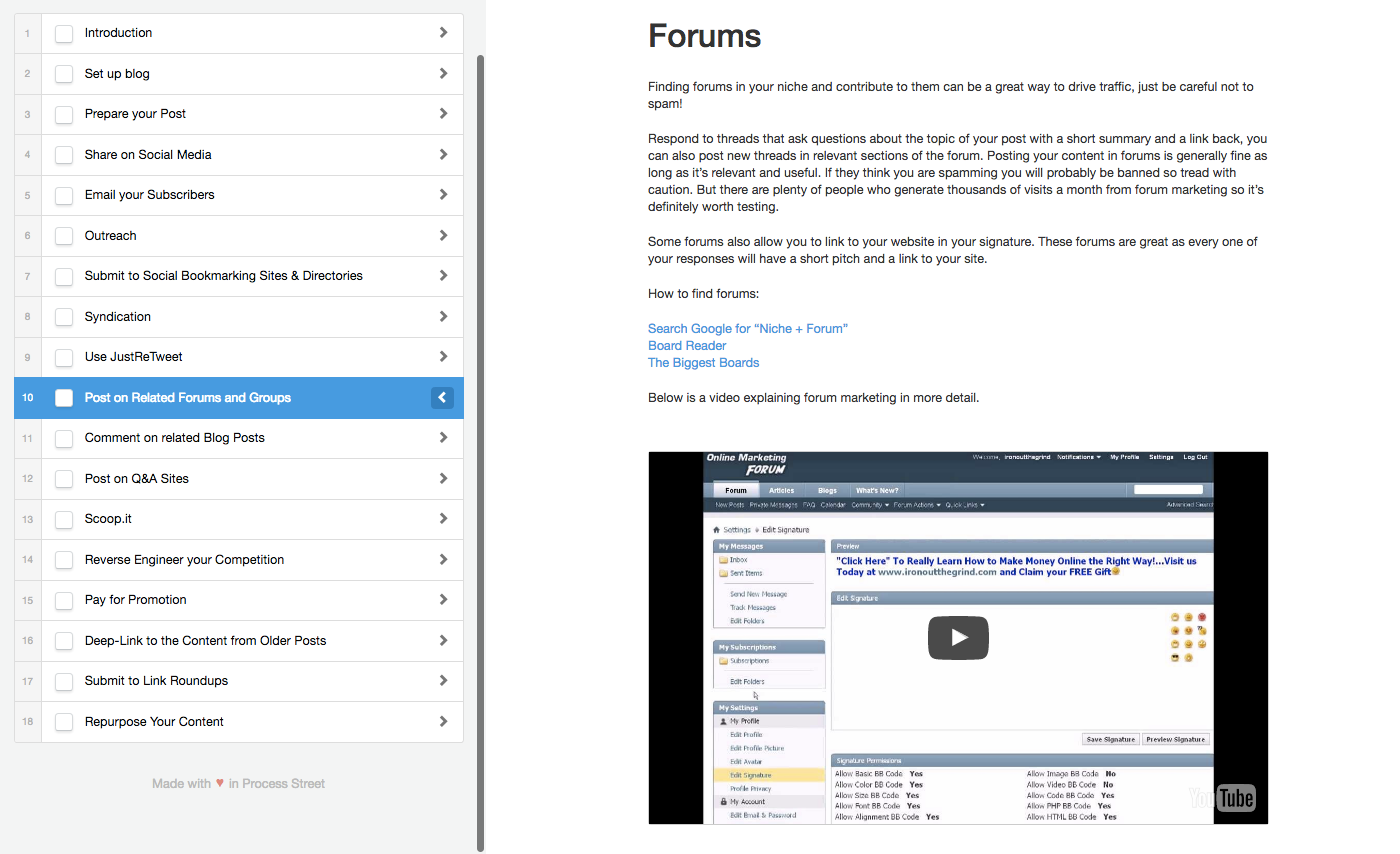Open chevron for Share on Social Media
Image resolution: width=1400 pixels, height=854 pixels.
(443, 155)
